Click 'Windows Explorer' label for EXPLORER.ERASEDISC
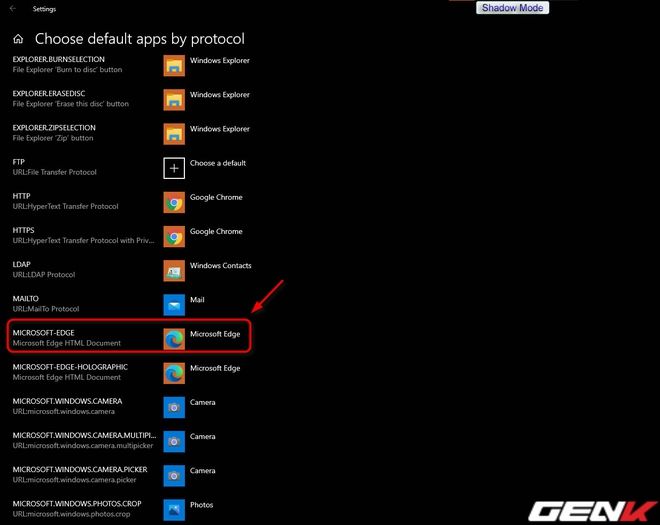Screen dimensions: 660x525 [220, 95]
